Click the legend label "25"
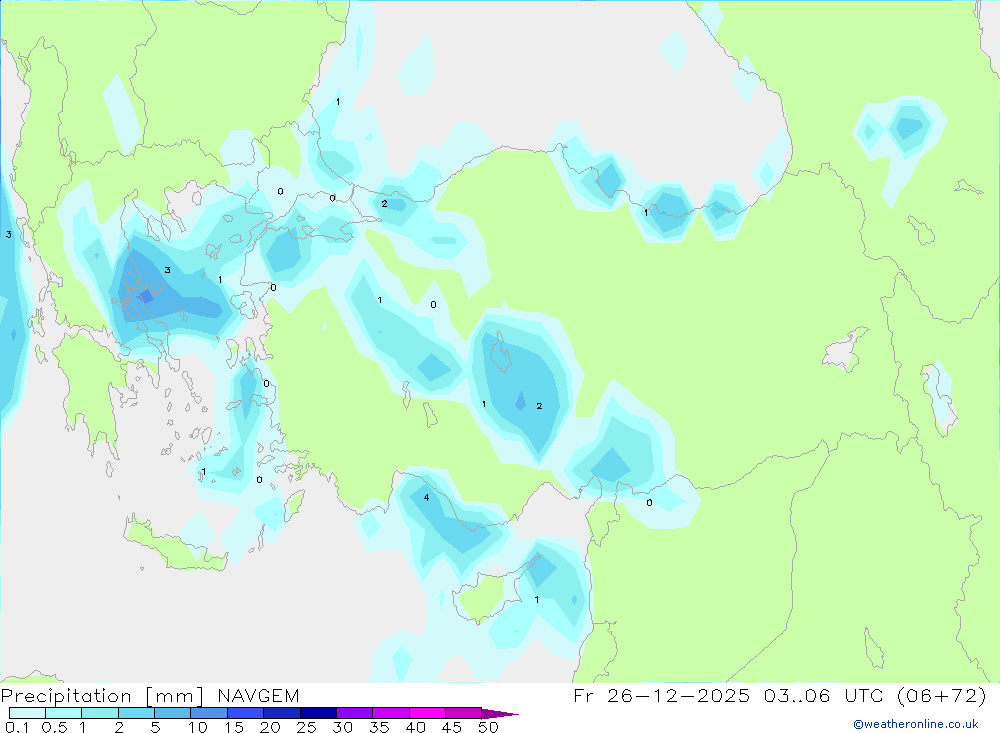 [x=307, y=727]
